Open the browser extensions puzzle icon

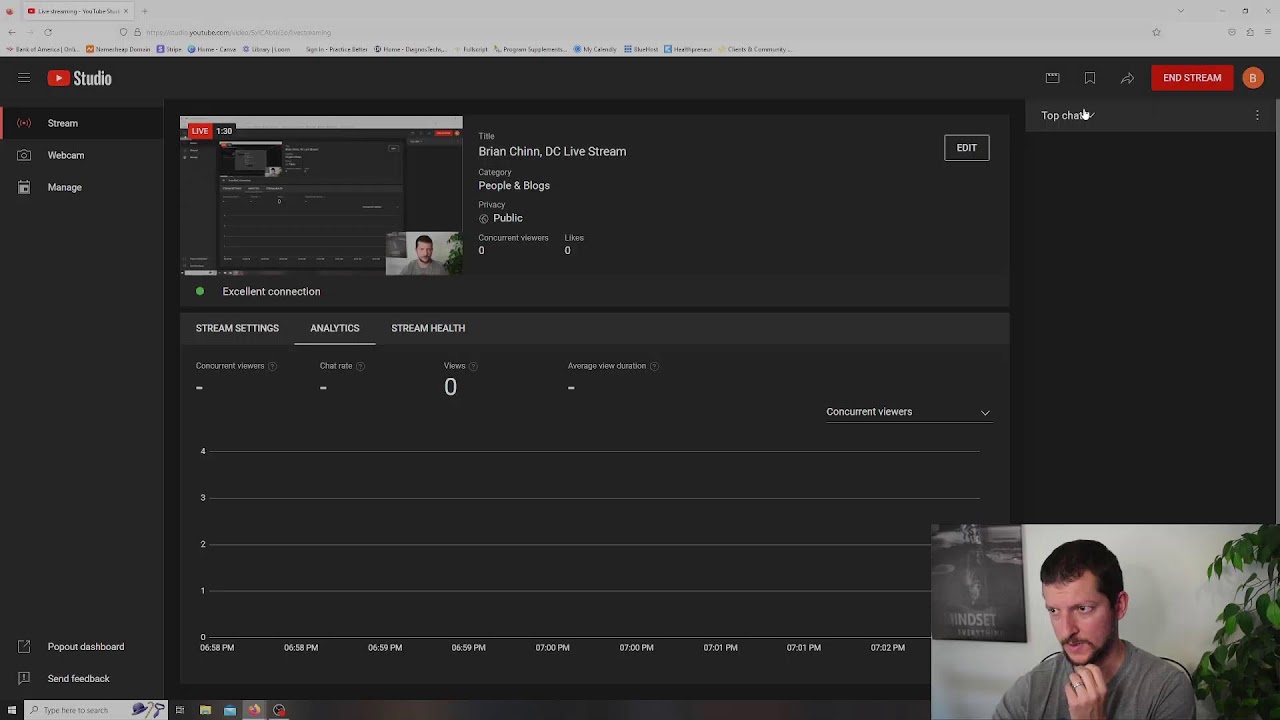coord(1250,32)
